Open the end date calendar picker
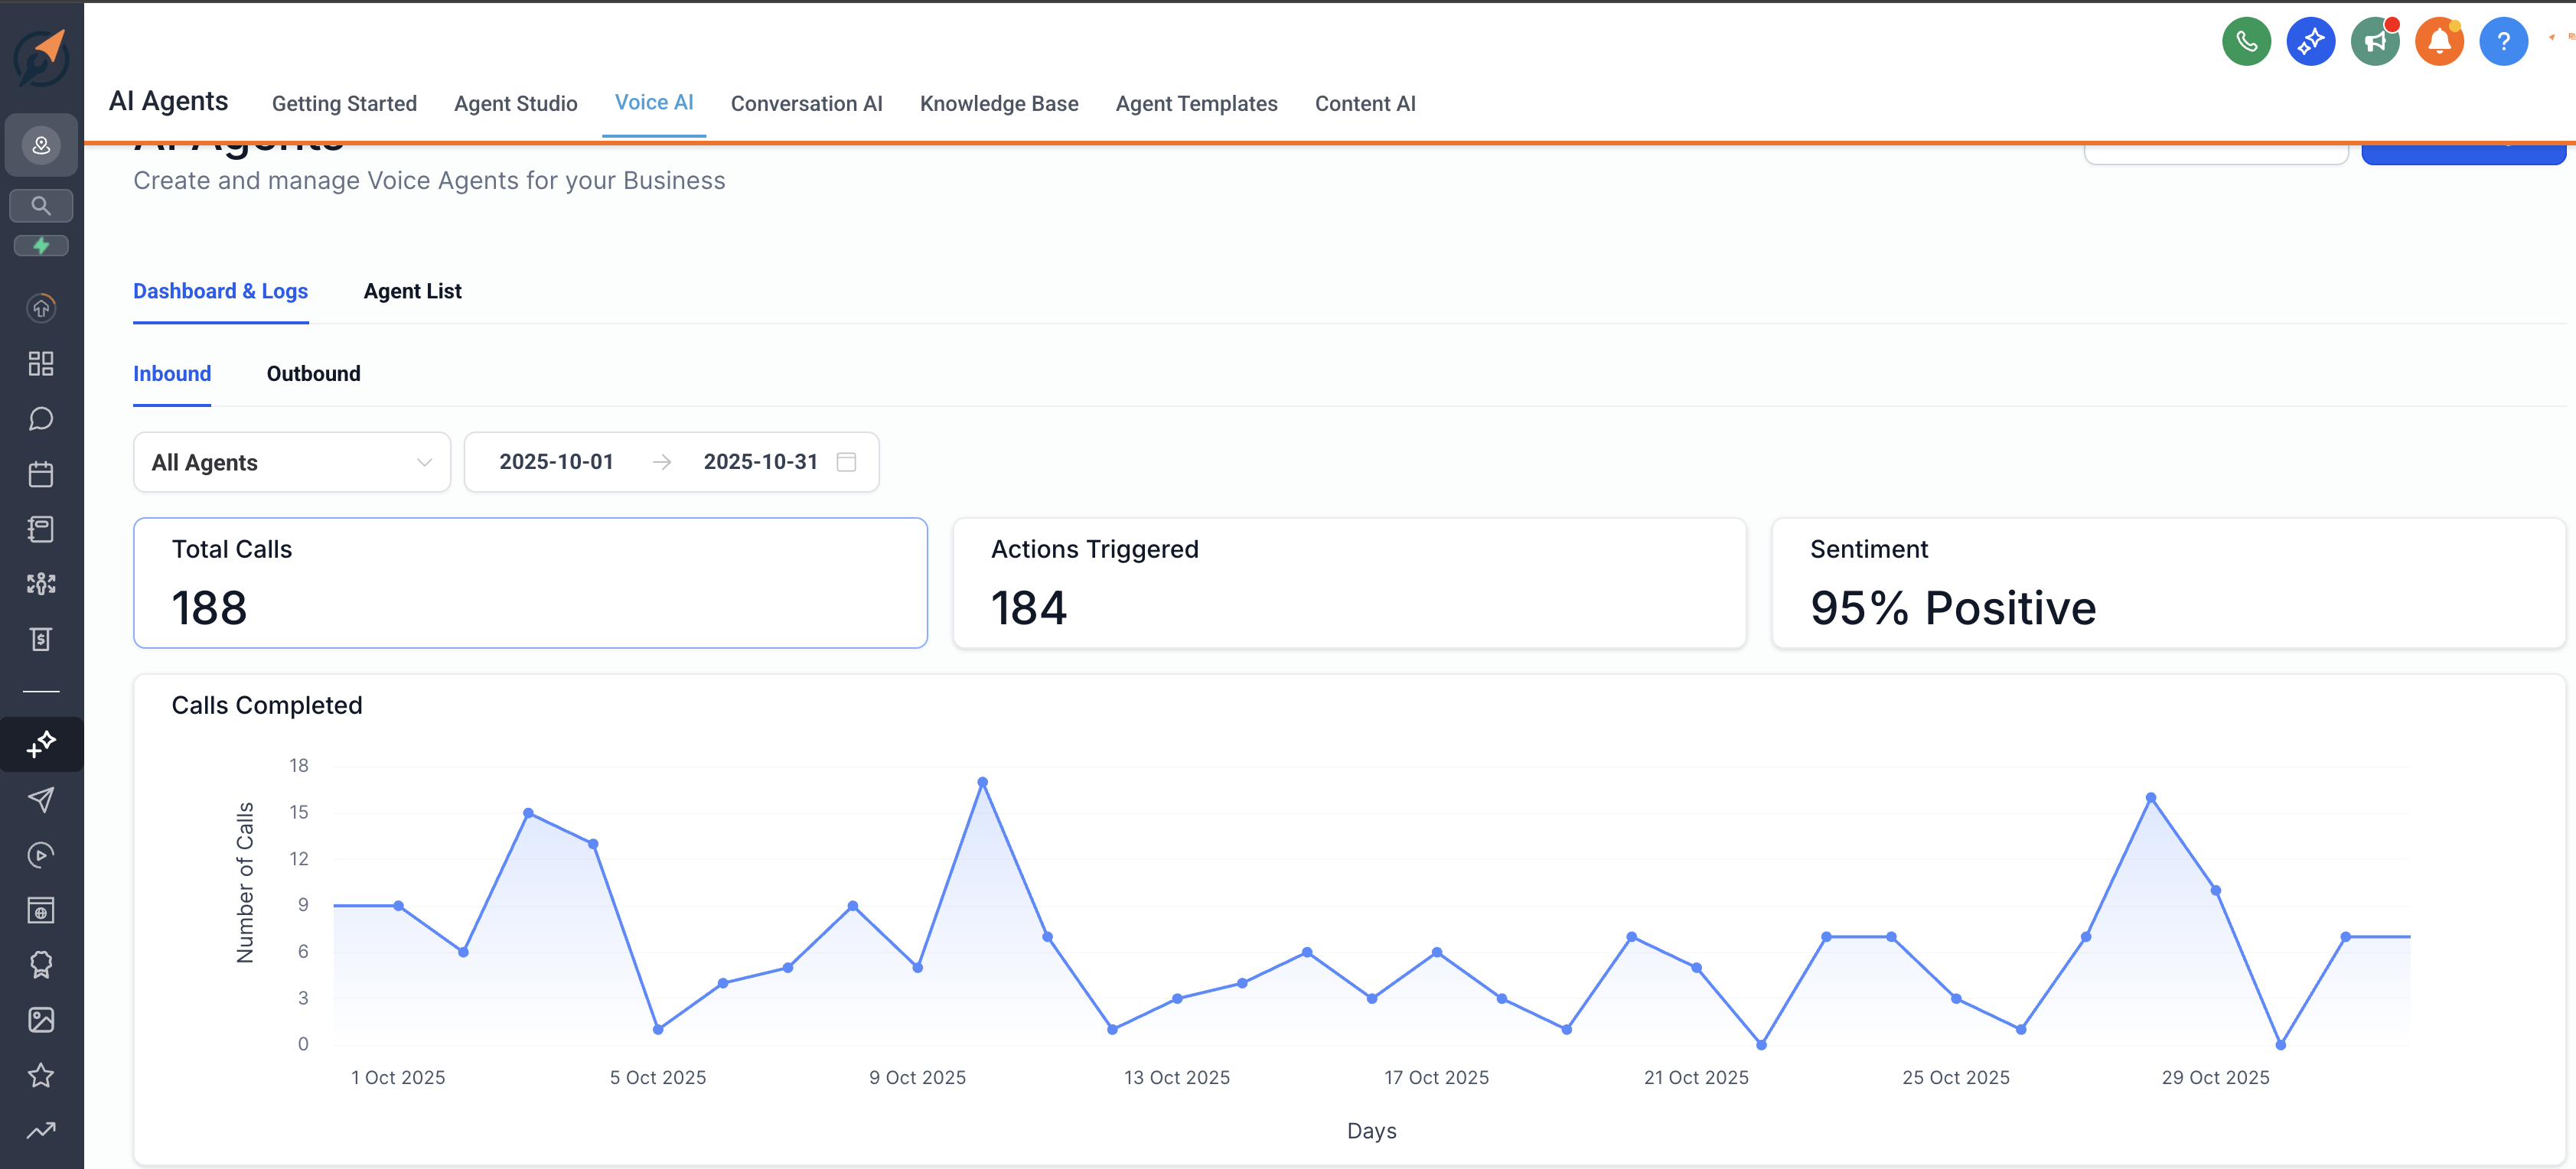2576x1169 pixels. [845, 462]
